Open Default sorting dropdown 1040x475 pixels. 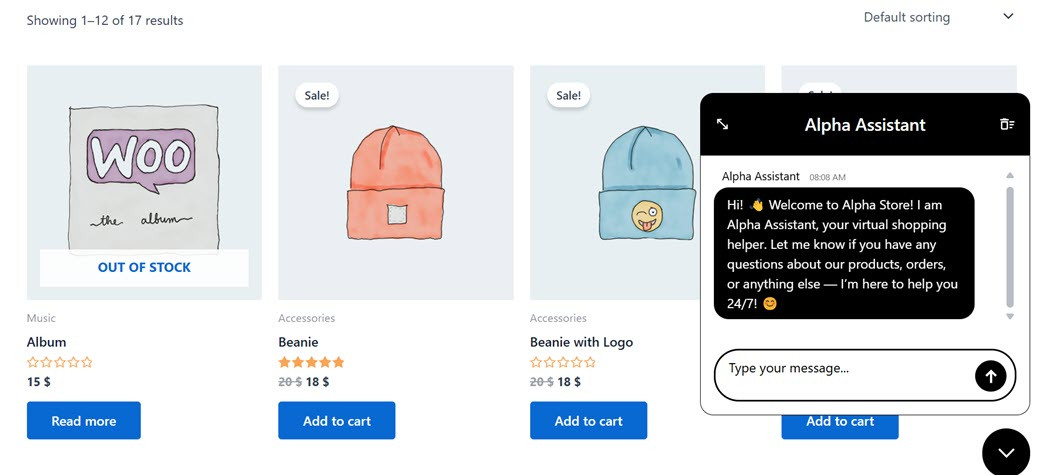(x=907, y=17)
